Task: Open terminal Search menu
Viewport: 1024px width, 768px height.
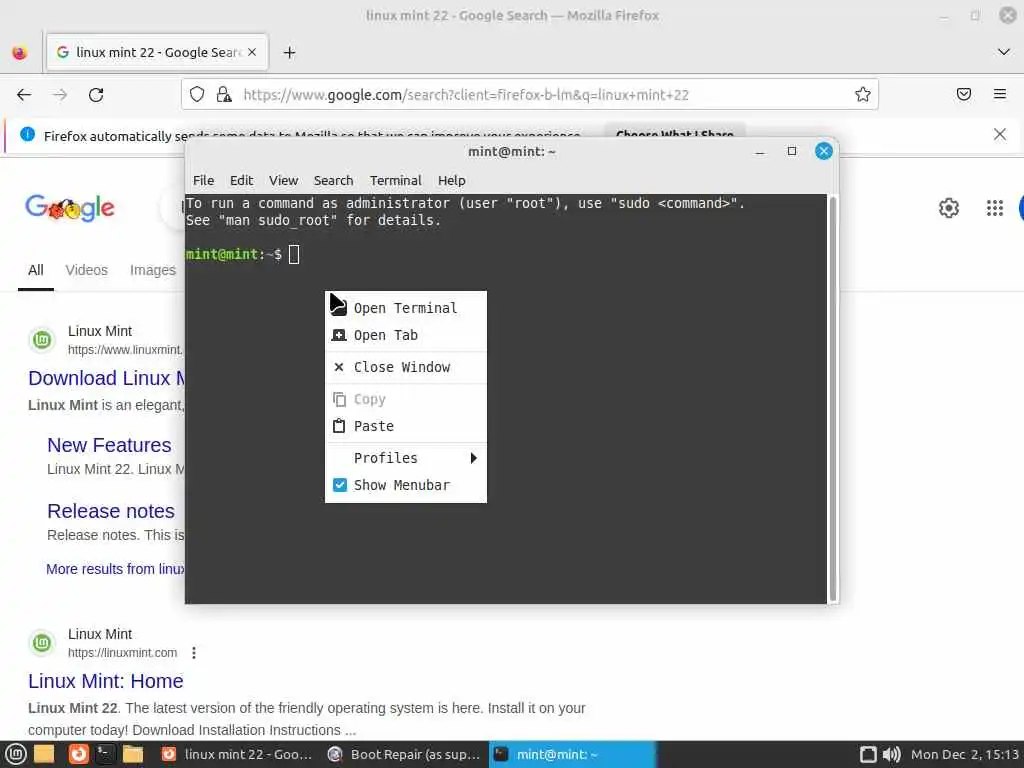Action: click(x=333, y=180)
